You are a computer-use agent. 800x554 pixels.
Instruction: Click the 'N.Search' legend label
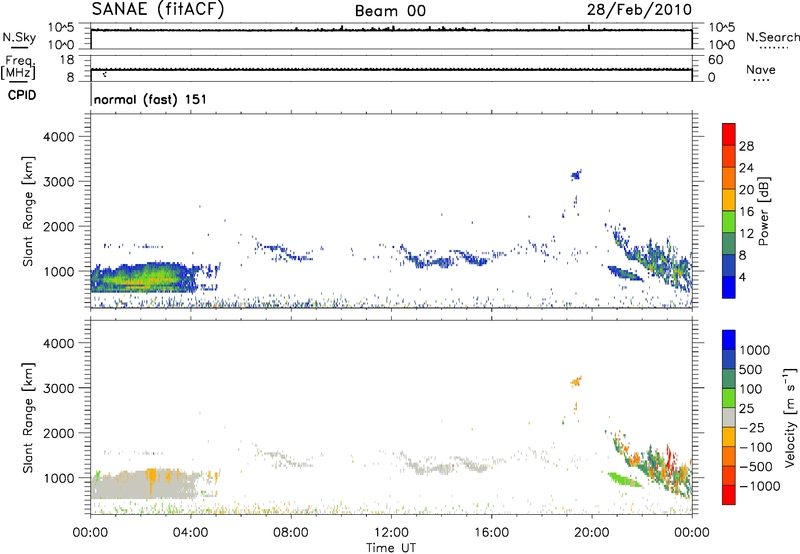click(x=772, y=37)
